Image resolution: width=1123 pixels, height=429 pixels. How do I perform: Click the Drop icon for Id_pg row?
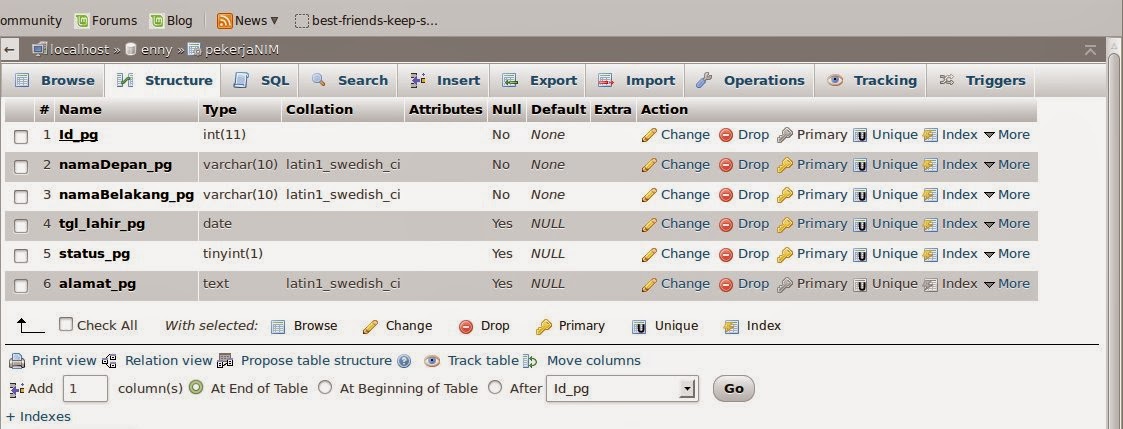pos(726,135)
